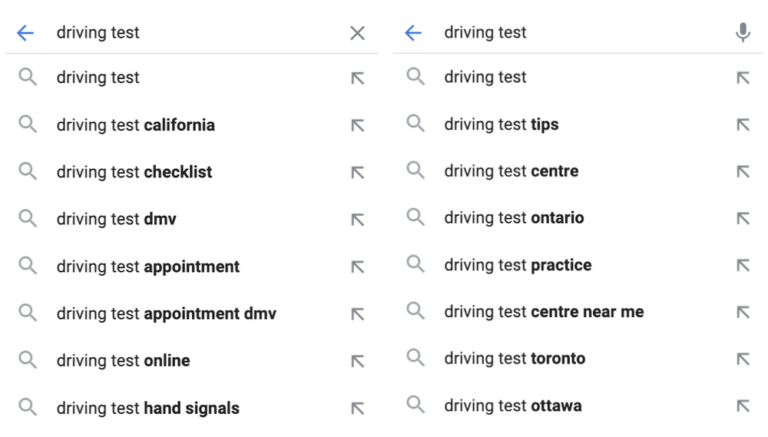This screenshot has width=768, height=437.
Task: Clear the left search field with X
Action: click(x=357, y=33)
